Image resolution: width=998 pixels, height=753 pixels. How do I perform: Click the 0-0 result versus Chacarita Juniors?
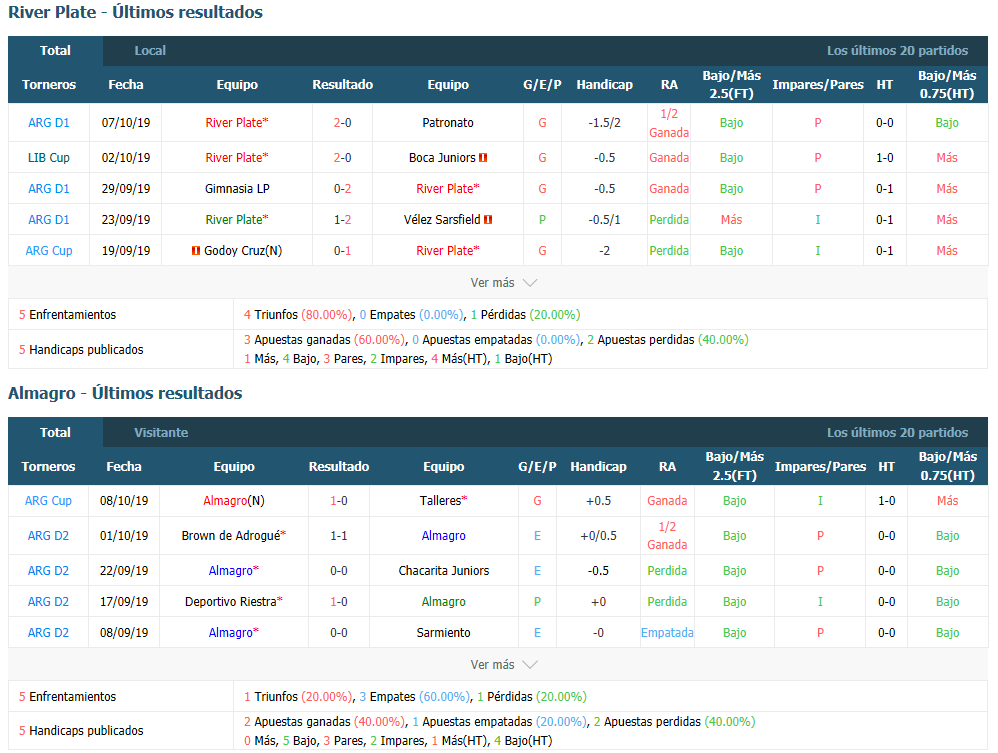339,571
